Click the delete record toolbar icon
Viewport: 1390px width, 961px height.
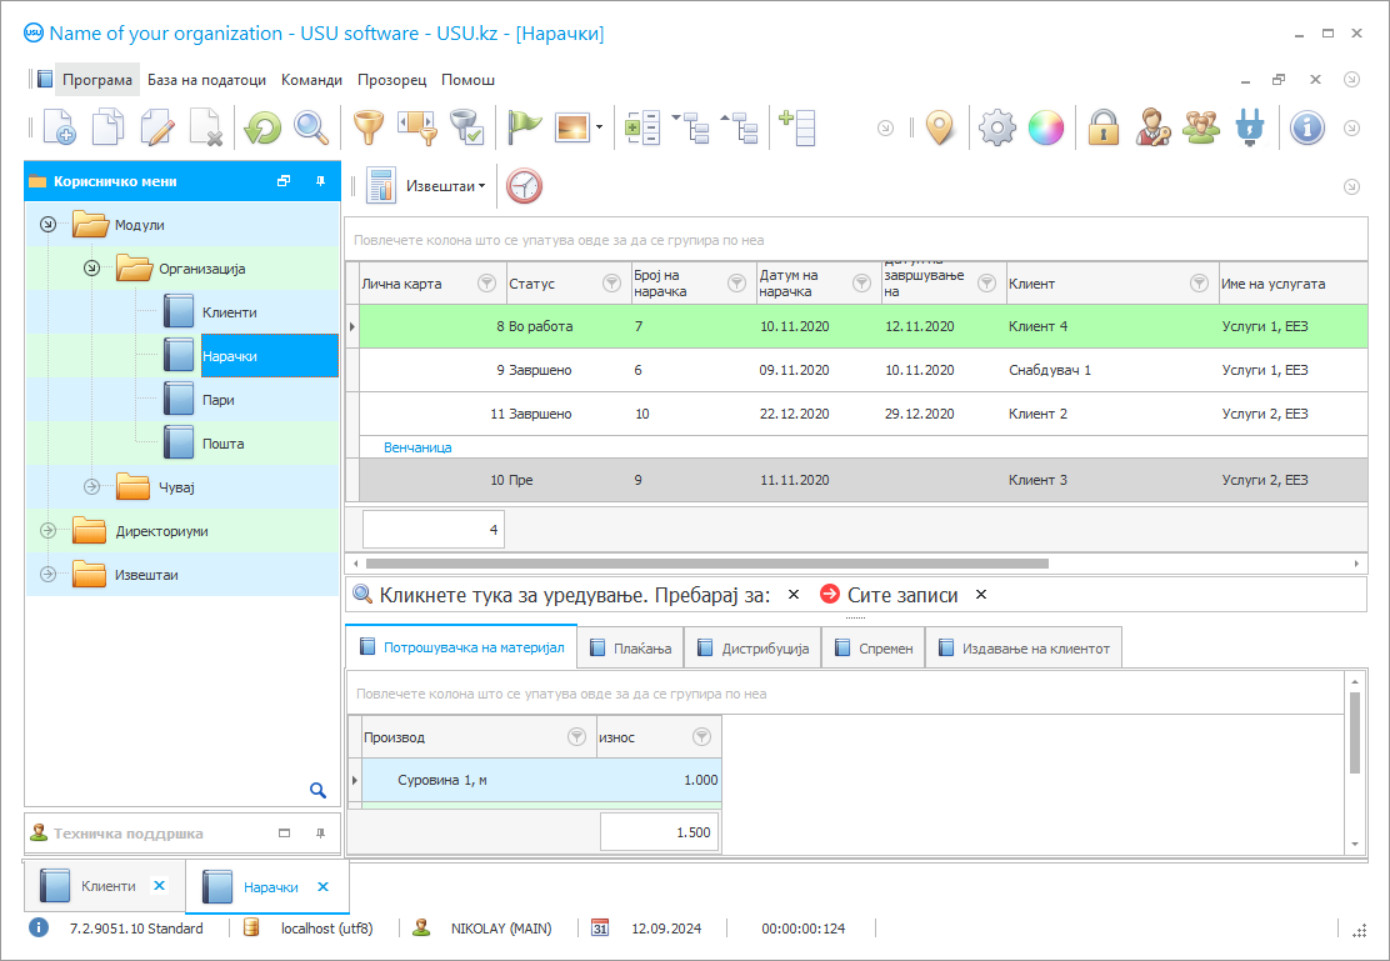point(206,127)
